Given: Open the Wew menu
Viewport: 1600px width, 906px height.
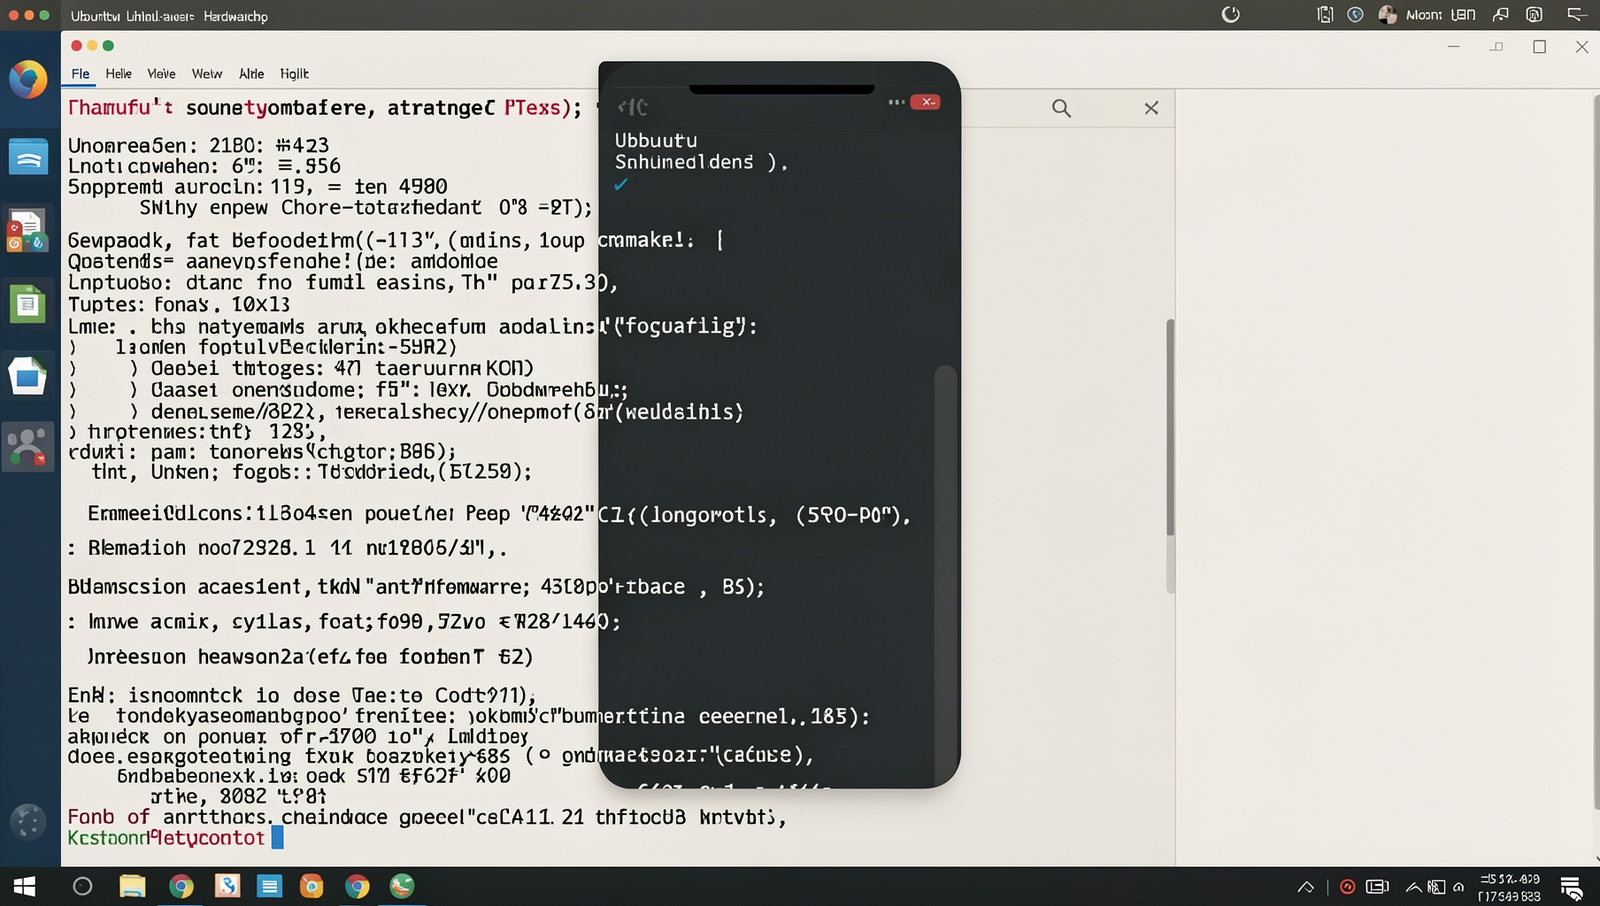Looking at the screenshot, I should click(x=207, y=74).
